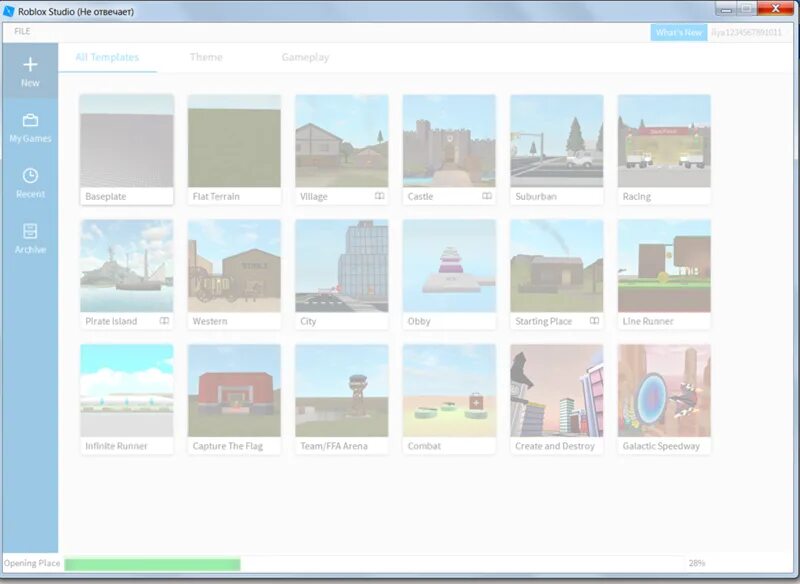Select the Obby template thumbnail

(449, 266)
